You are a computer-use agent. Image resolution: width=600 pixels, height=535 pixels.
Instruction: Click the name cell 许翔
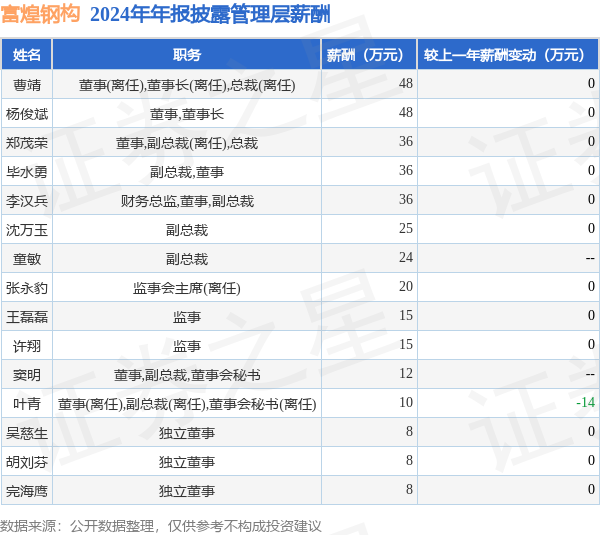[x=27, y=346]
